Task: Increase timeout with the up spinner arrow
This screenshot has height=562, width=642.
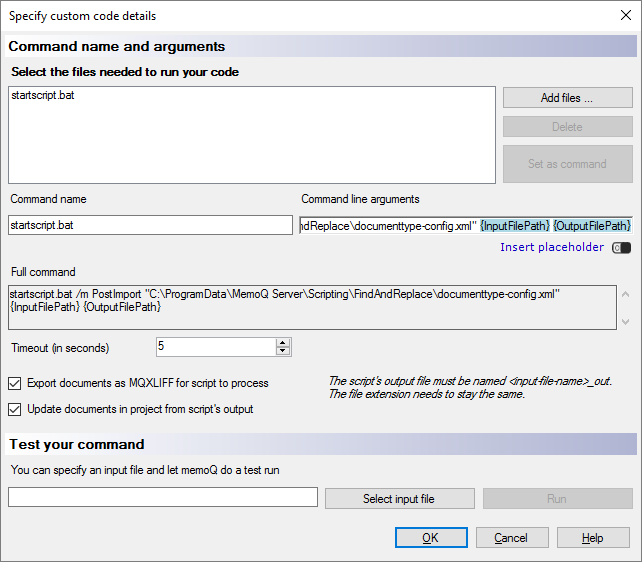Action: tap(283, 342)
